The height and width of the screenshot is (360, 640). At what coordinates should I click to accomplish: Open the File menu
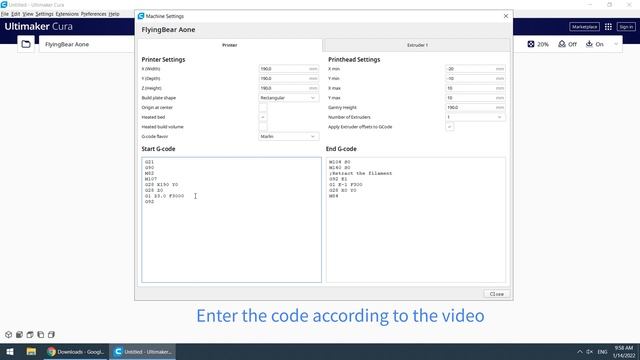click(x=4, y=14)
